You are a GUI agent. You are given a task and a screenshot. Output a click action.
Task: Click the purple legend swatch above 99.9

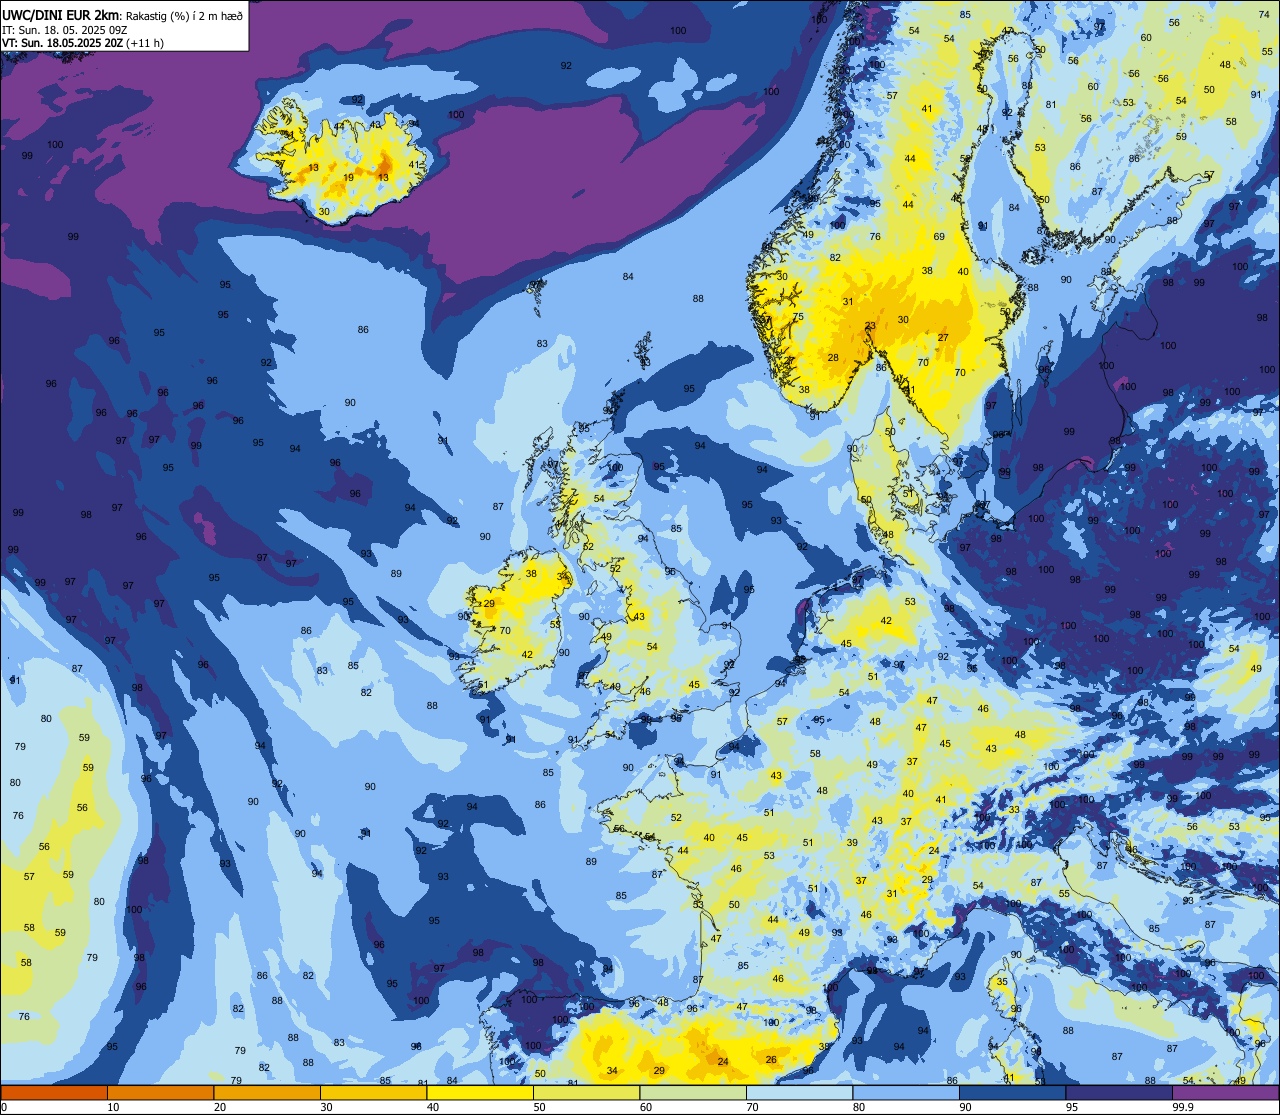point(1225,1092)
